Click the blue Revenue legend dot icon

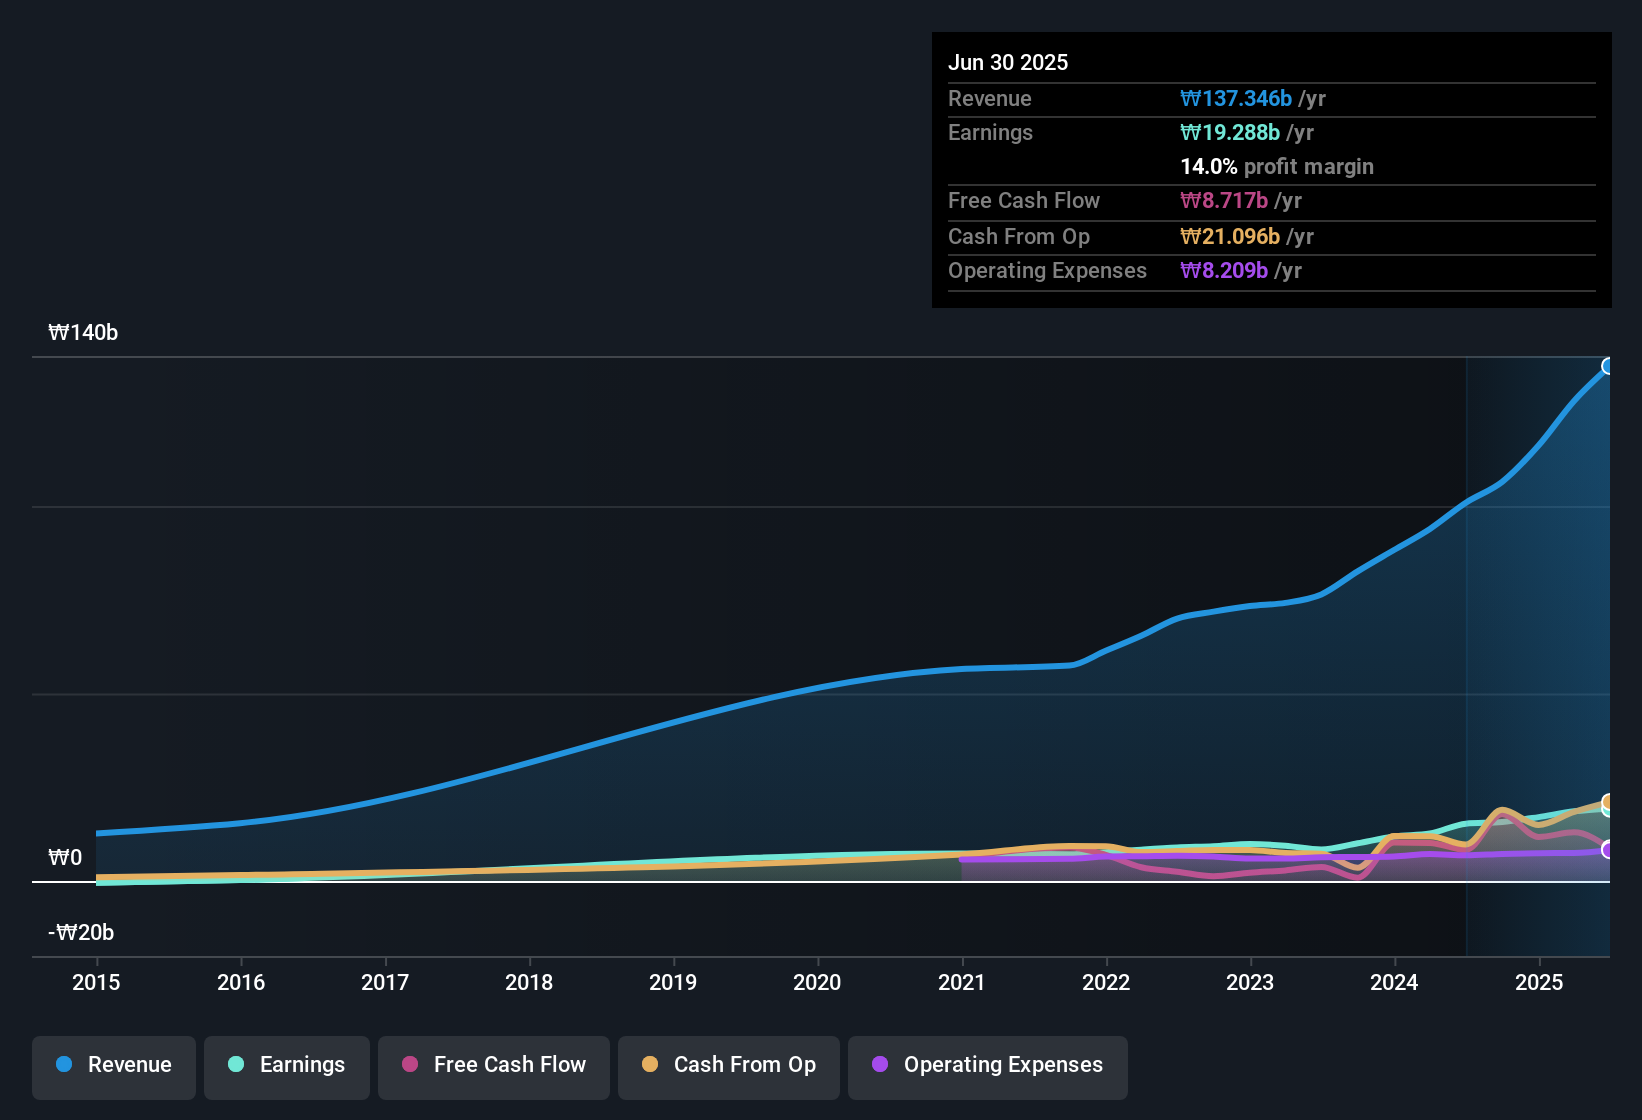pos(63,1065)
